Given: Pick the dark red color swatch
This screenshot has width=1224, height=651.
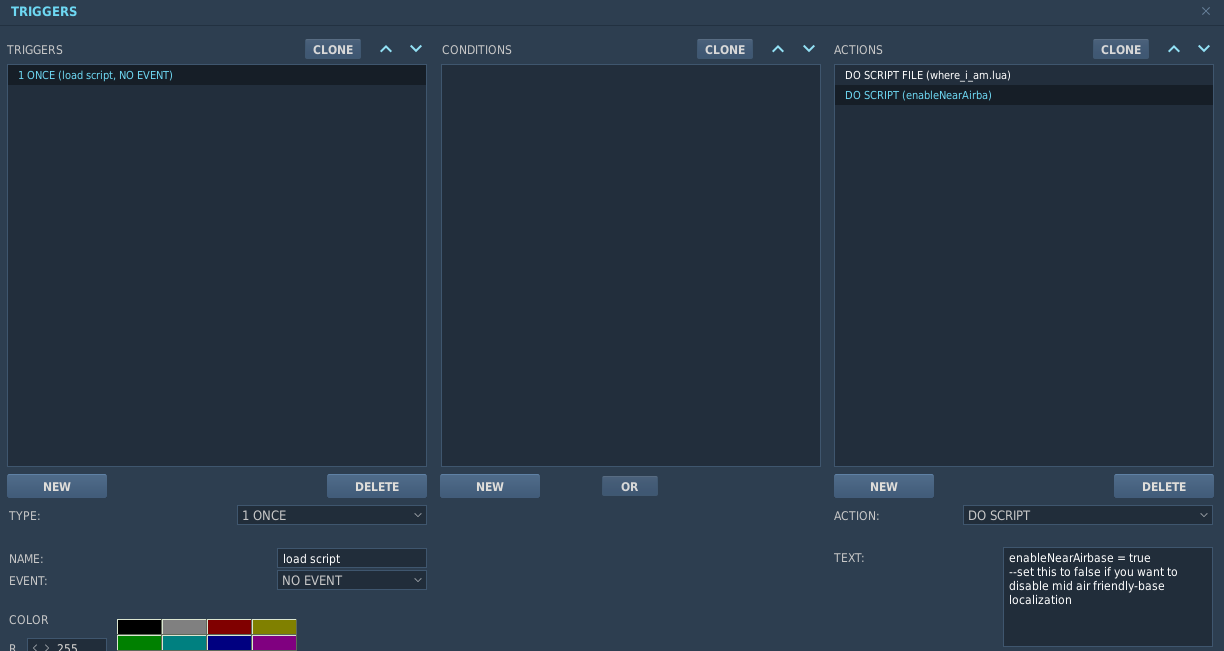Looking at the screenshot, I should (229, 627).
